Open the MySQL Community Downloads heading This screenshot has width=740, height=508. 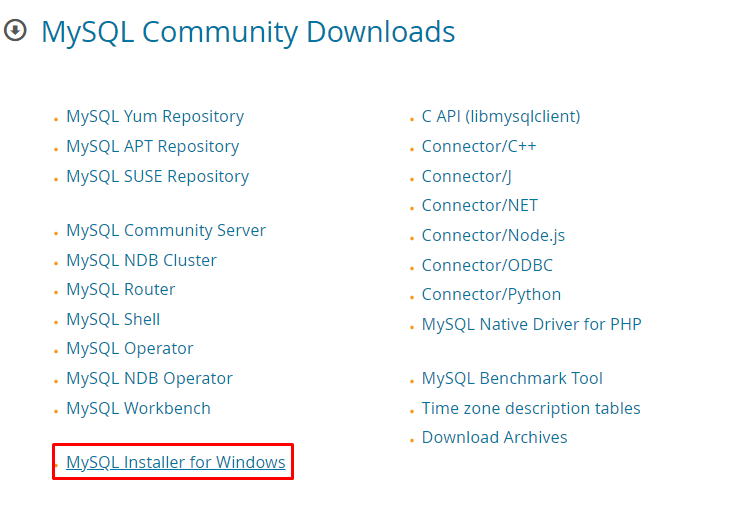point(248,32)
